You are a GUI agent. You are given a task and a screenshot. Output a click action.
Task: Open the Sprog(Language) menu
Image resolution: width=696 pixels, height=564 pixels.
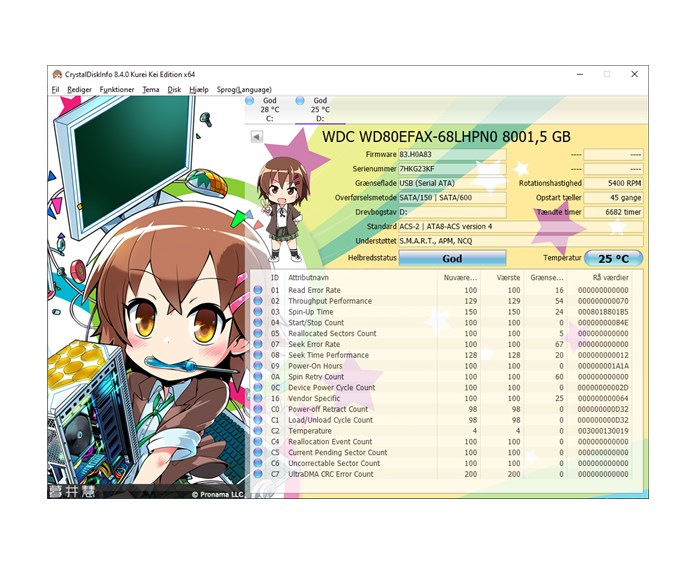tap(244, 90)
